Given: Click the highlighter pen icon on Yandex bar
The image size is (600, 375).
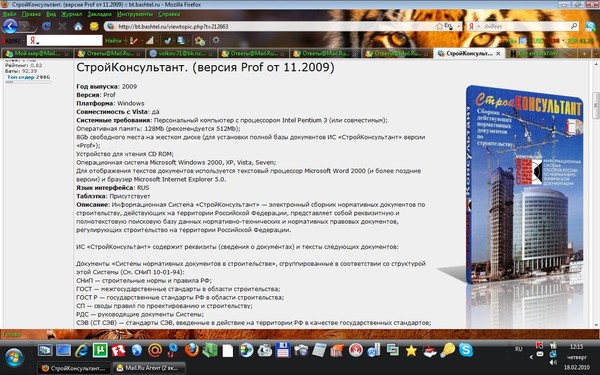Looking at the screenshot, I should [x=134, y=40].
